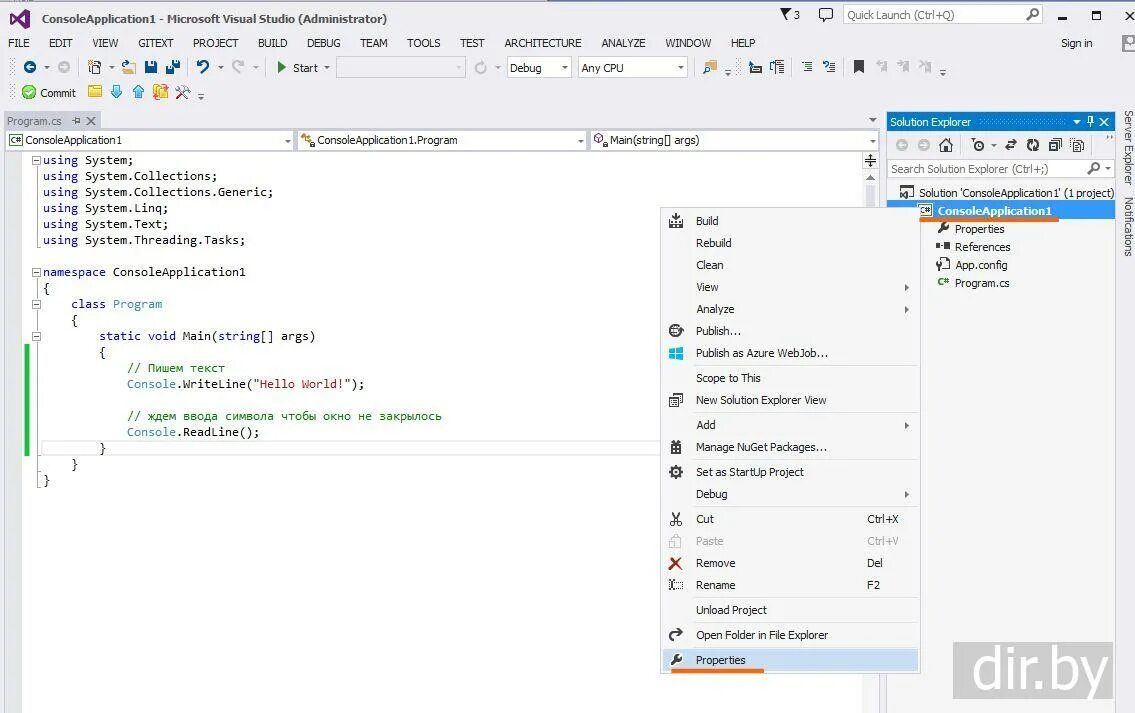The width and height of the screenshot is (1135, 713).
Task: Collapse the using directives region
Action: pos(36,161)
